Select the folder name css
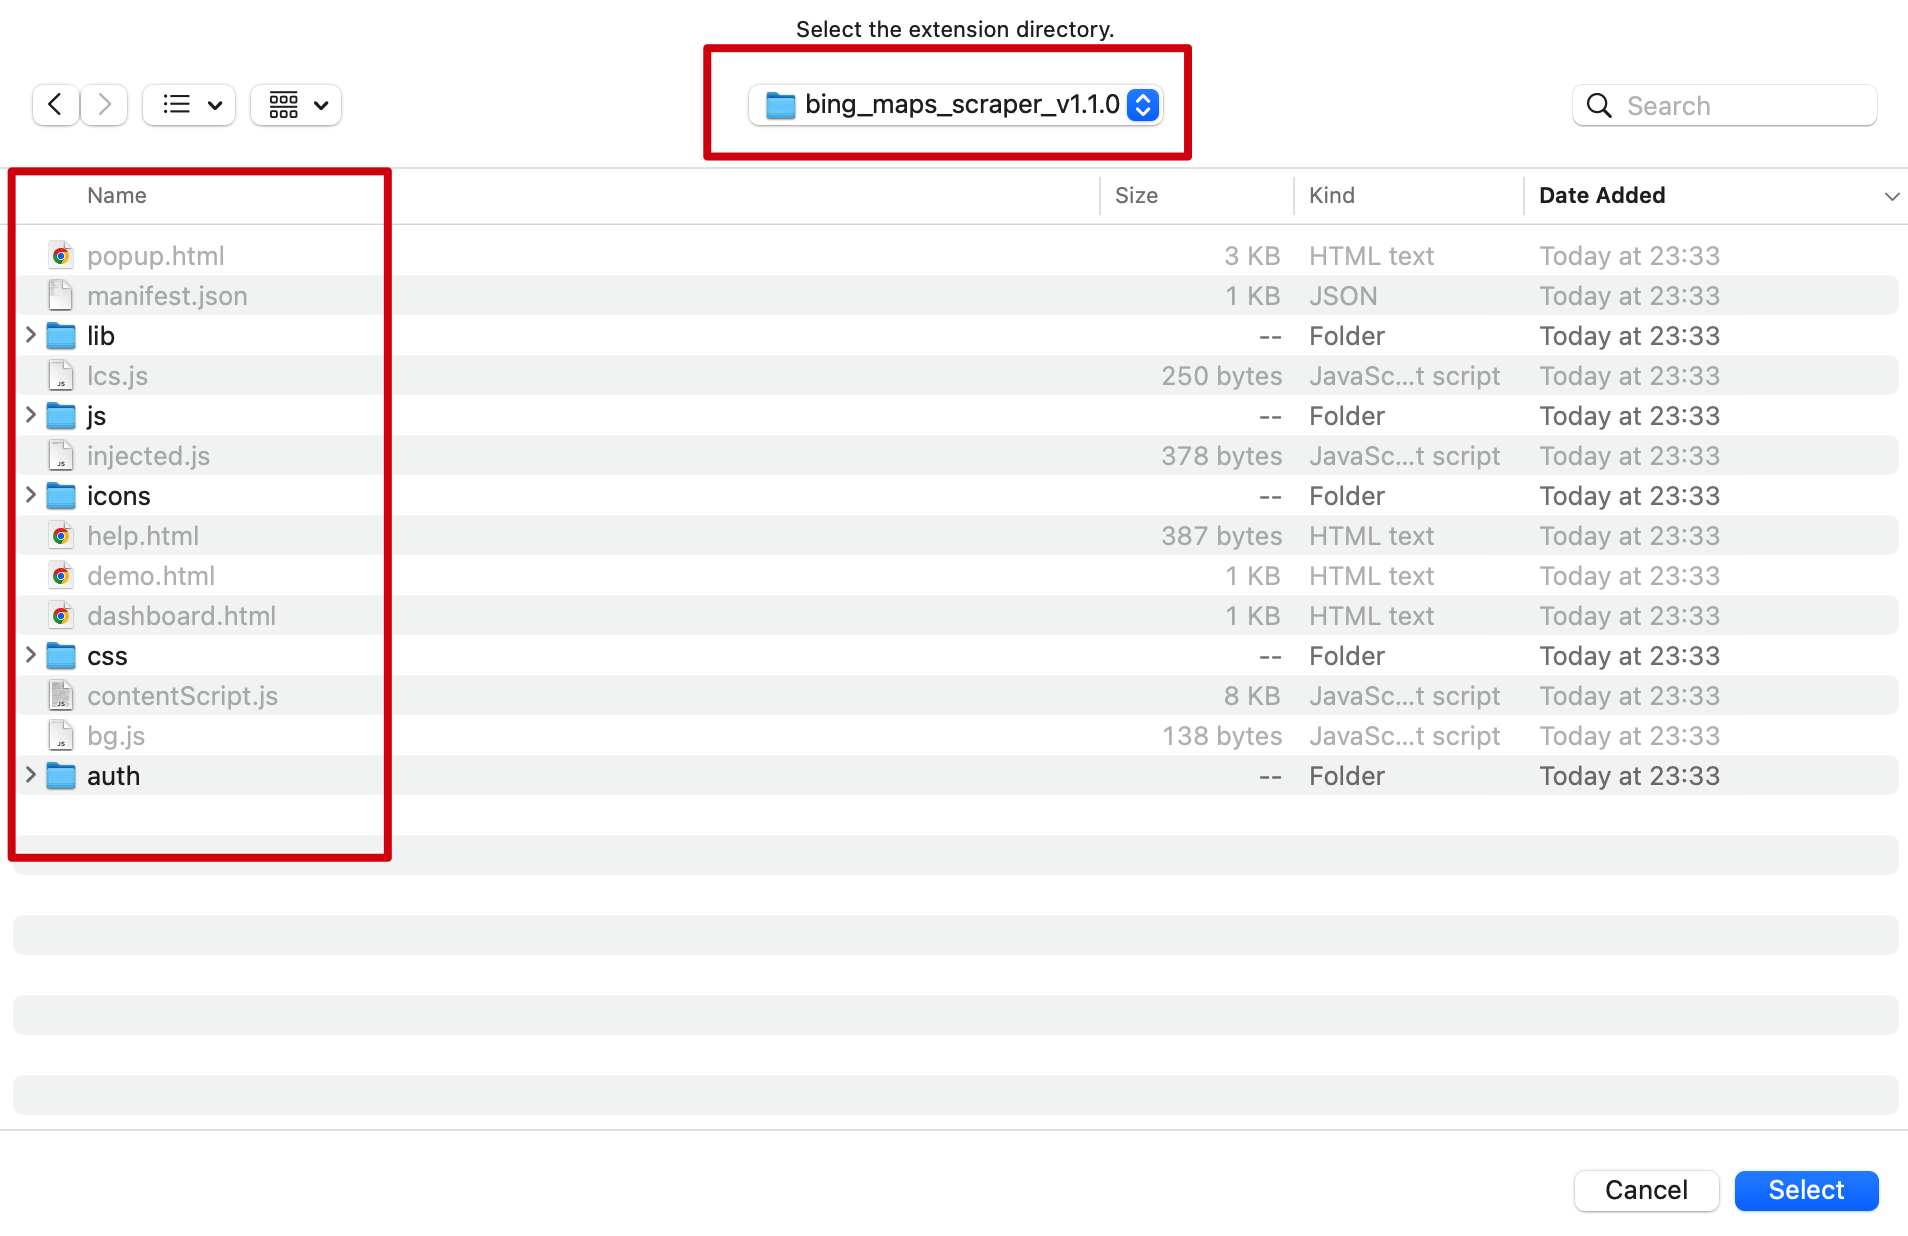Screen dimensions: 1908x1236 click(107, 656)
